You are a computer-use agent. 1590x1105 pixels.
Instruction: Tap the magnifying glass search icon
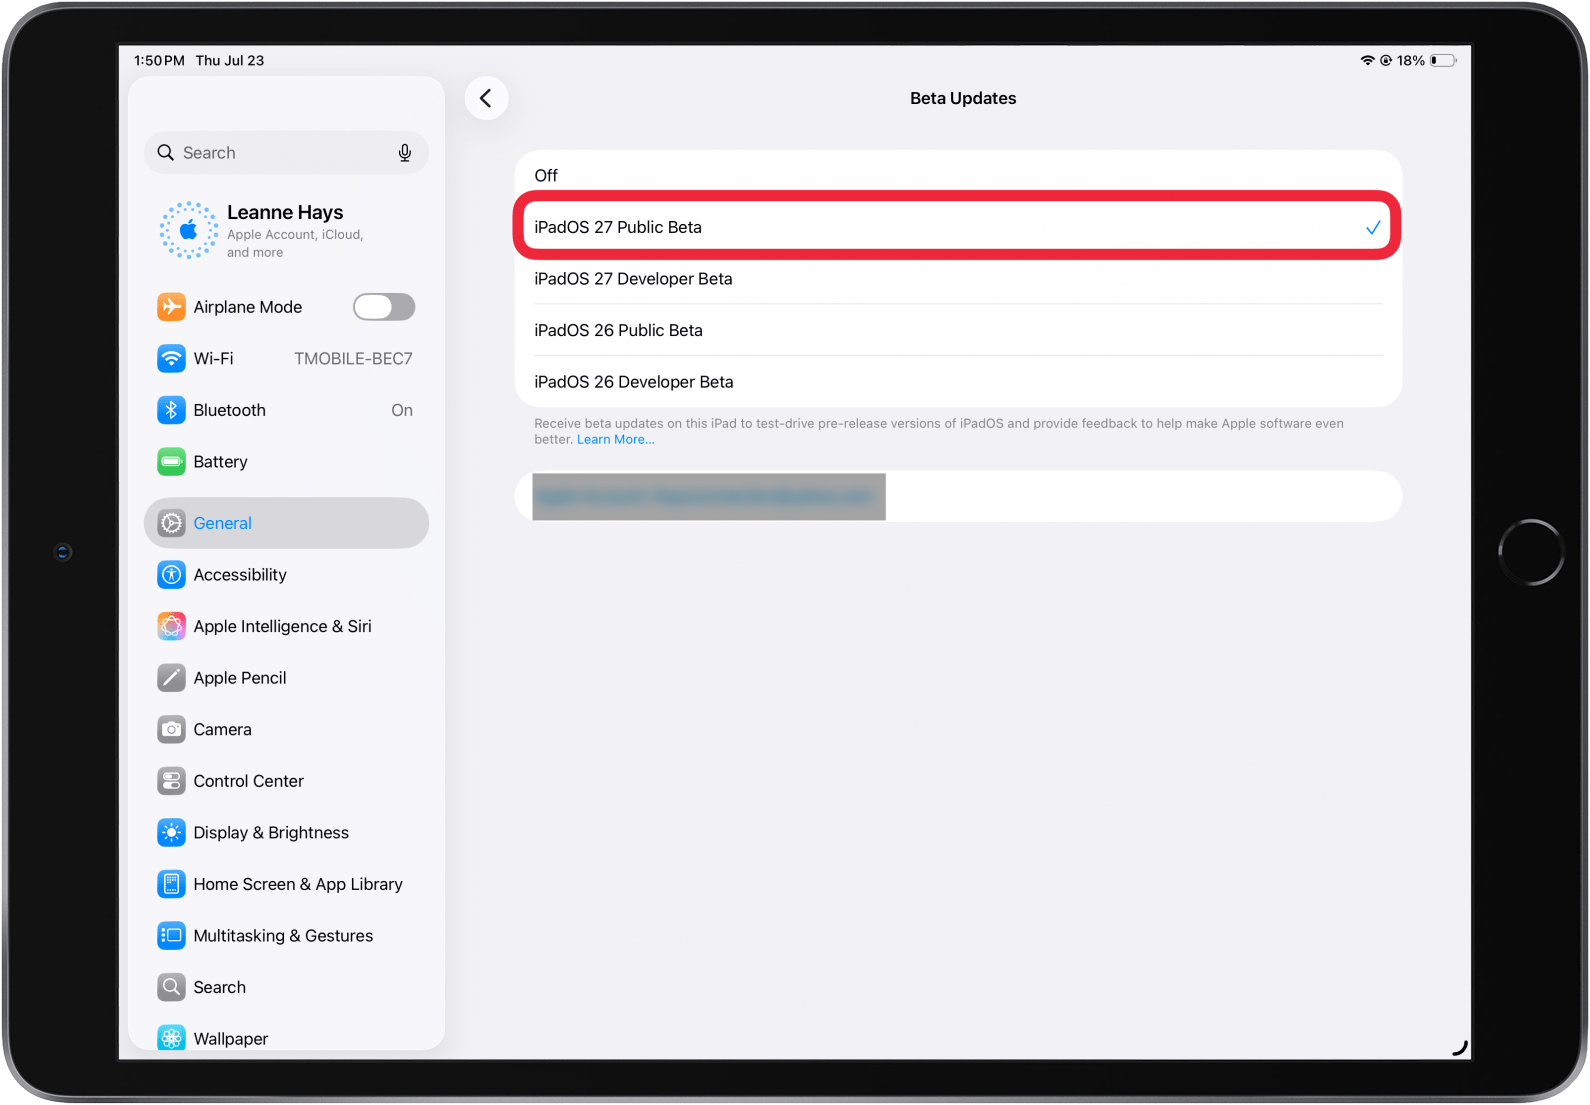coord(166,153)
